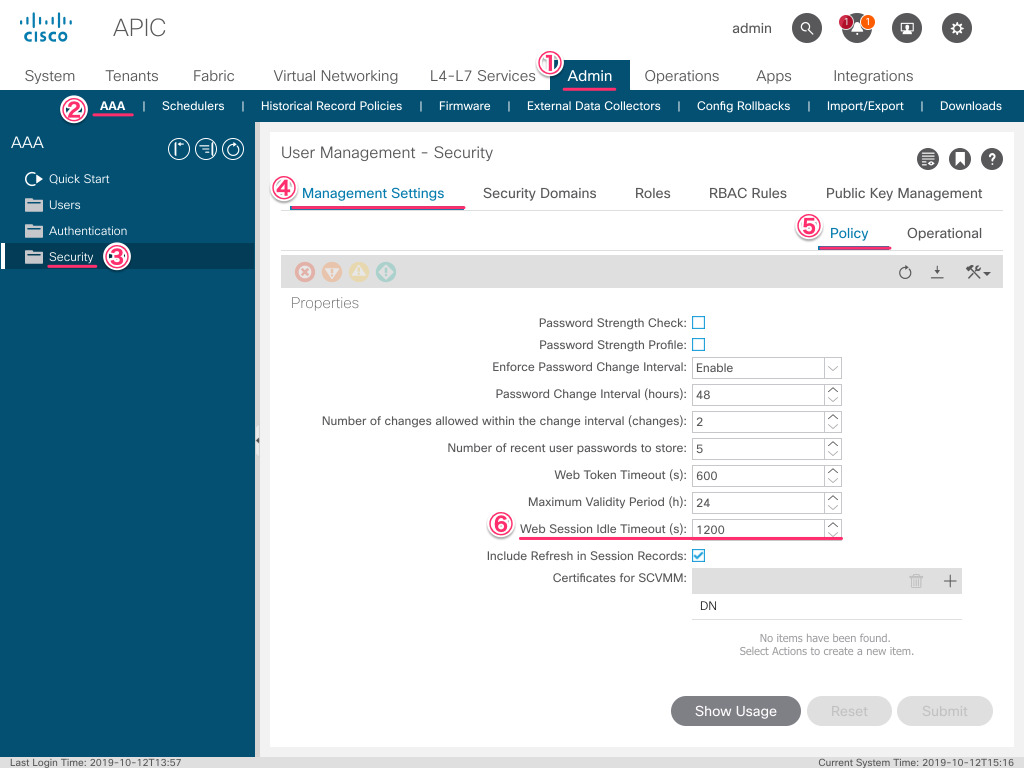Open the object store list icon
This screenshot has height=768, width=1024.
pyautogui.click(x=927, y=159)
